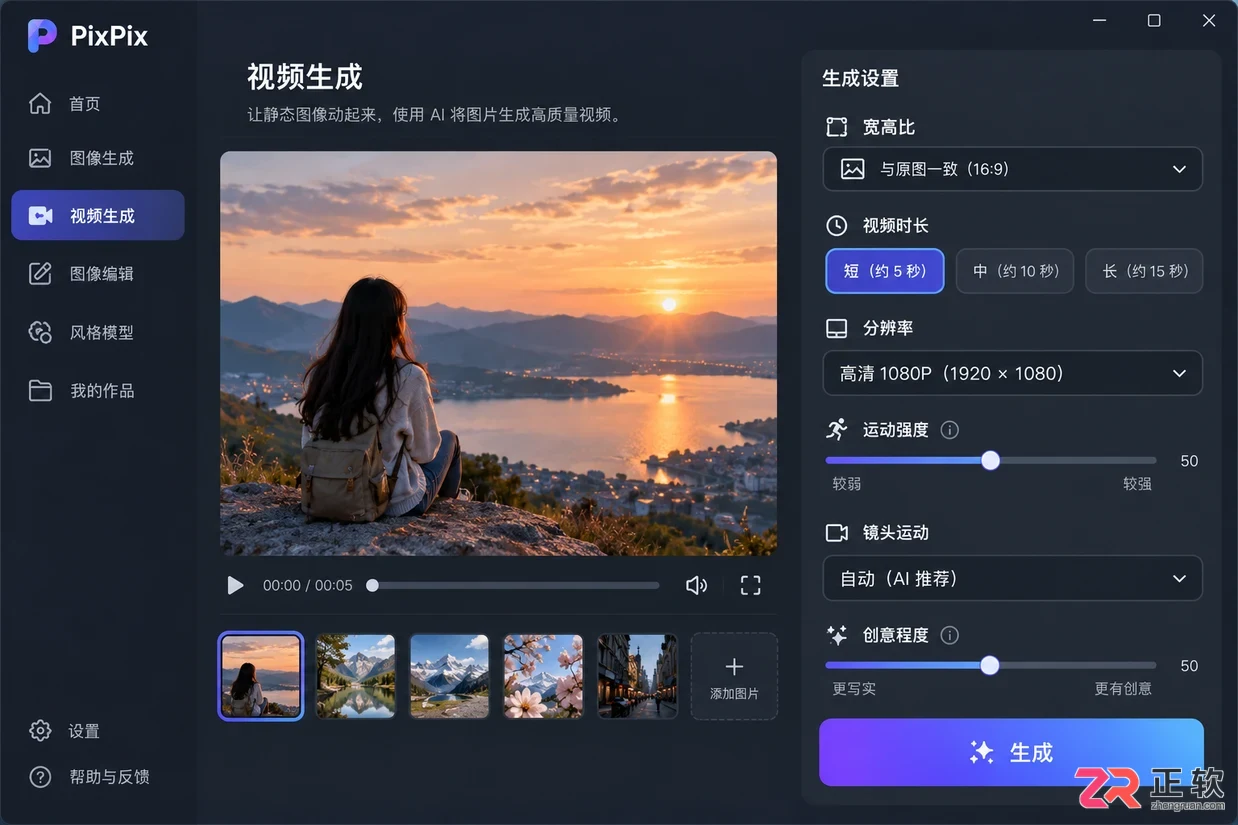Select the night street thumbnail
1238x825 pixels.
pos(637,675)
